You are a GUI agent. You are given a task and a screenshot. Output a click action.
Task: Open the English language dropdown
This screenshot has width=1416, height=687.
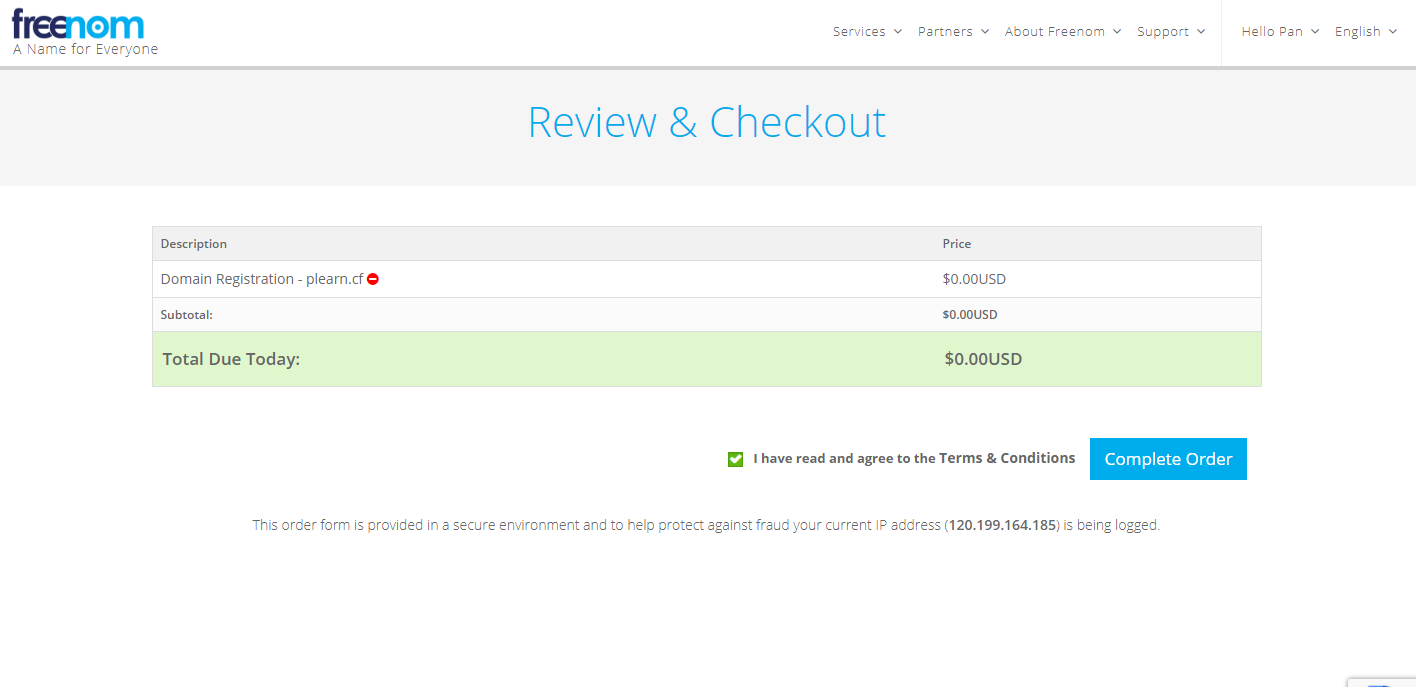1365,32
